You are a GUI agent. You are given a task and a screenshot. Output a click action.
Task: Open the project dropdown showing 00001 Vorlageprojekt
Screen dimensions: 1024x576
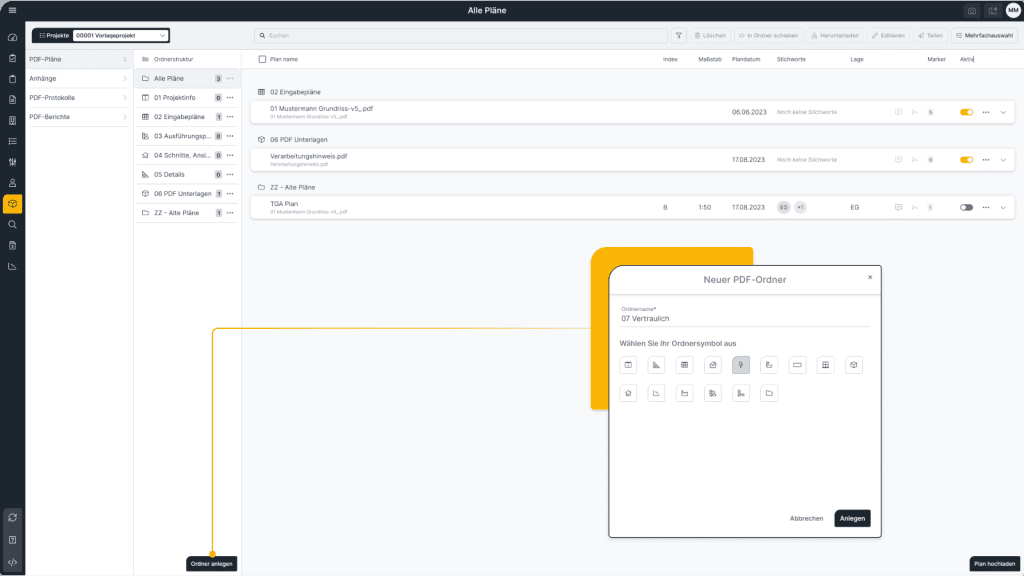click(x=118, y=34)
